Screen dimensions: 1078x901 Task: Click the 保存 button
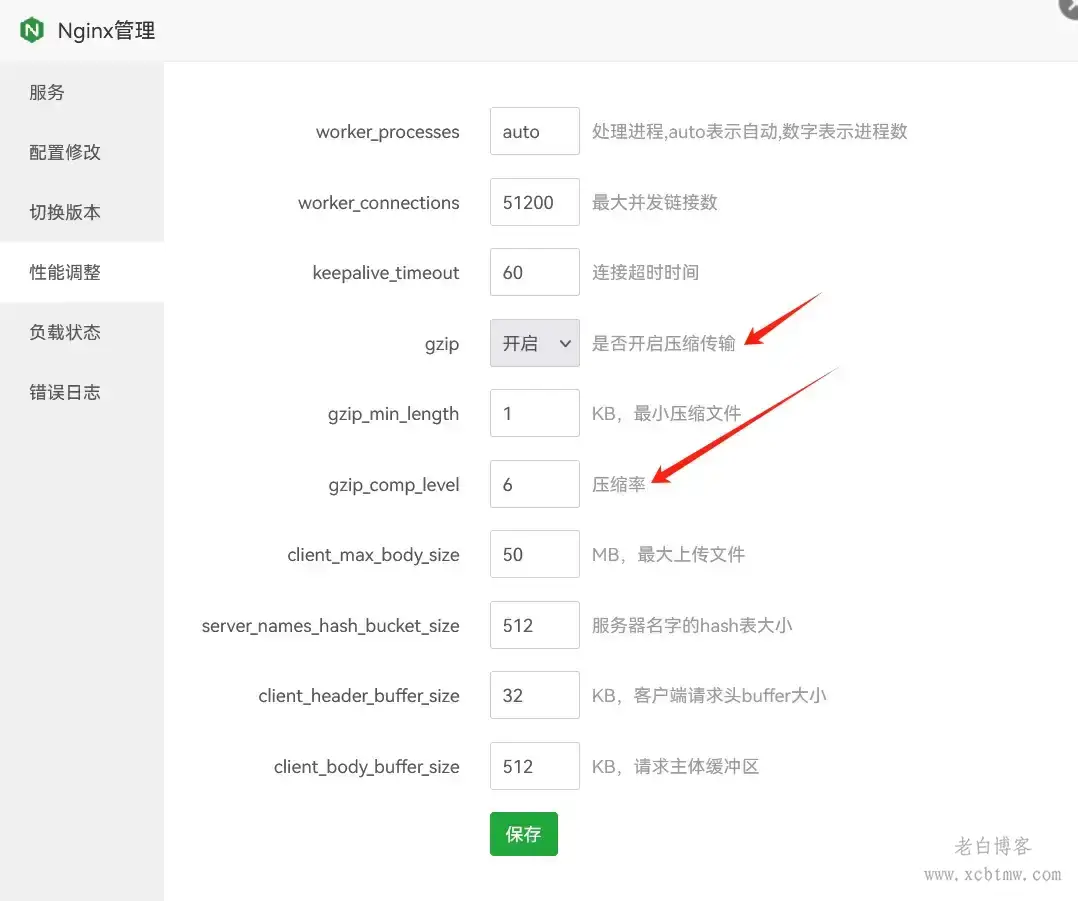point(523,833)
